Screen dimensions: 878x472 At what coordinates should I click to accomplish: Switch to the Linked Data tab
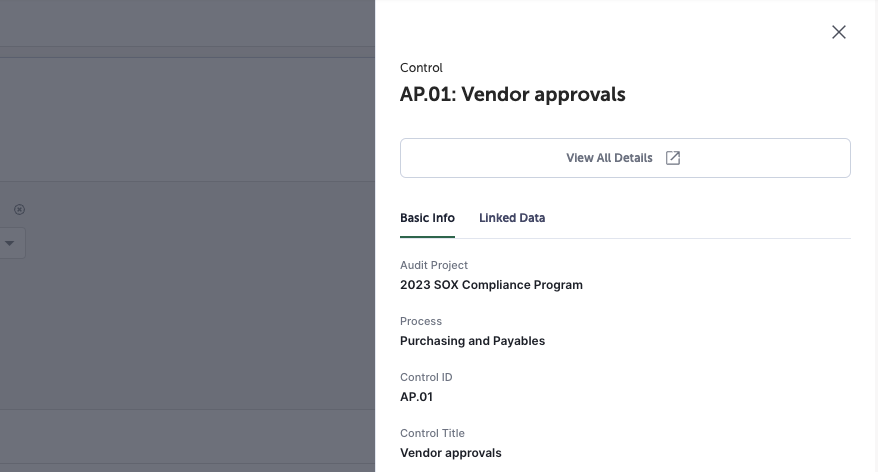click(x=512, y=218)
